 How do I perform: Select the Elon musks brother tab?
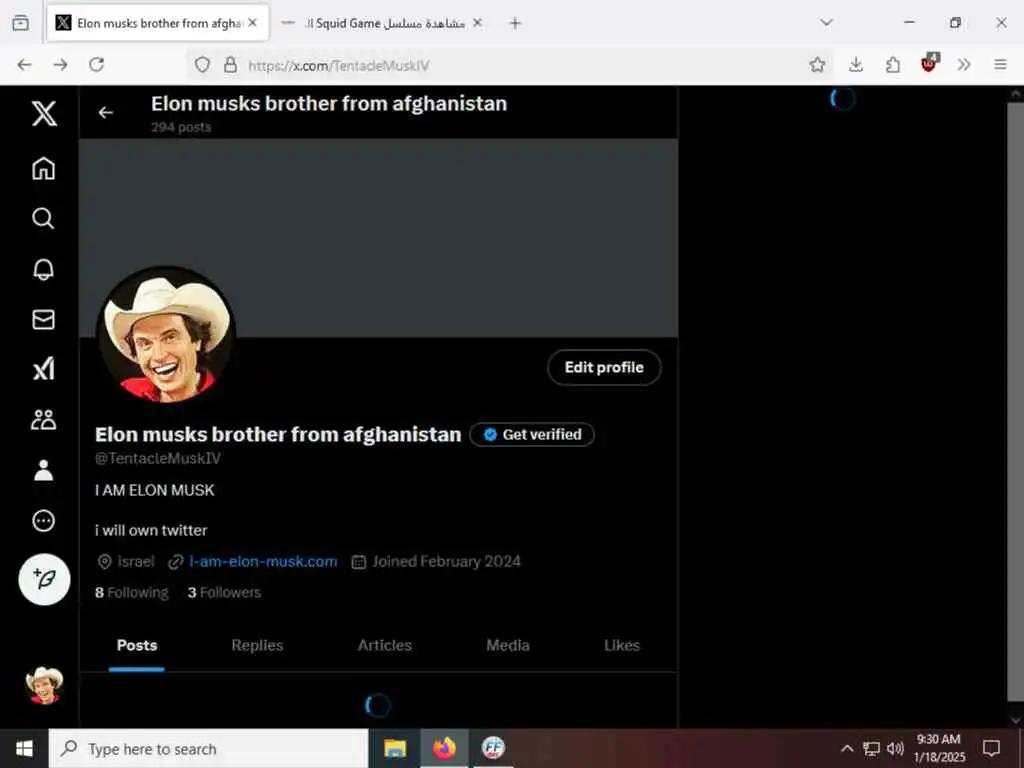[x=158, y=23]
